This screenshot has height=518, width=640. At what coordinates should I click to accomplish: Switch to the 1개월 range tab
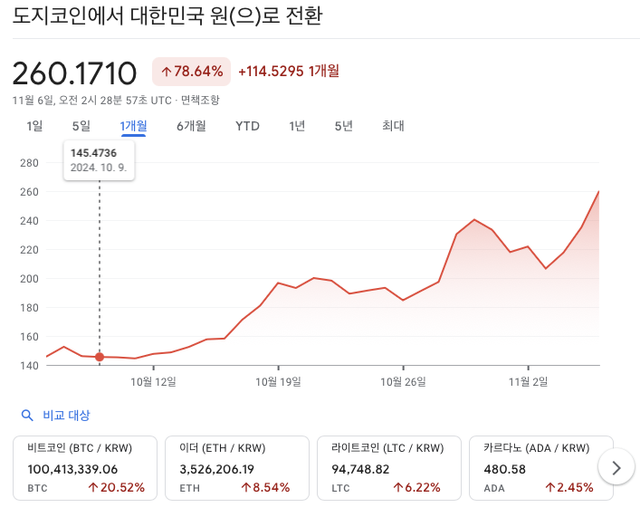click(x=133, y=126)
